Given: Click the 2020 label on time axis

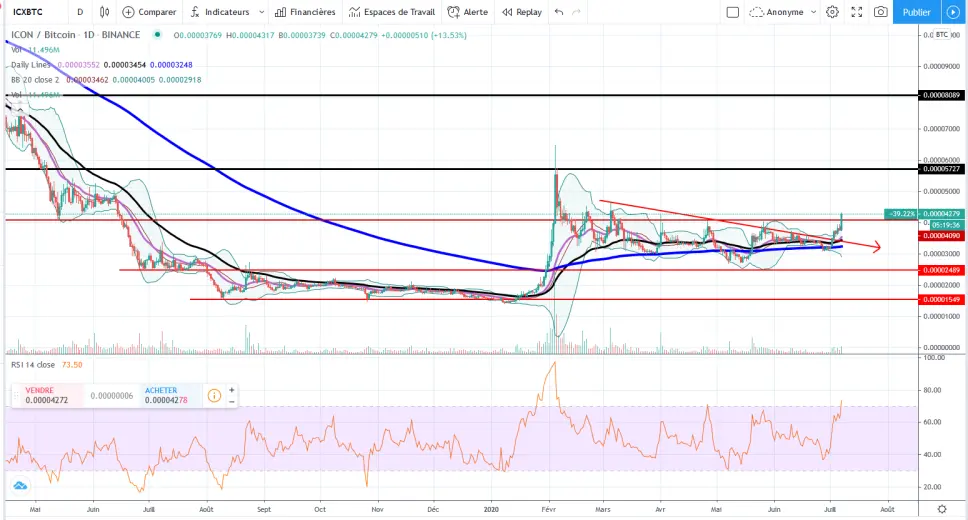Looking at the screenshot, I should [x=491, y=510].
